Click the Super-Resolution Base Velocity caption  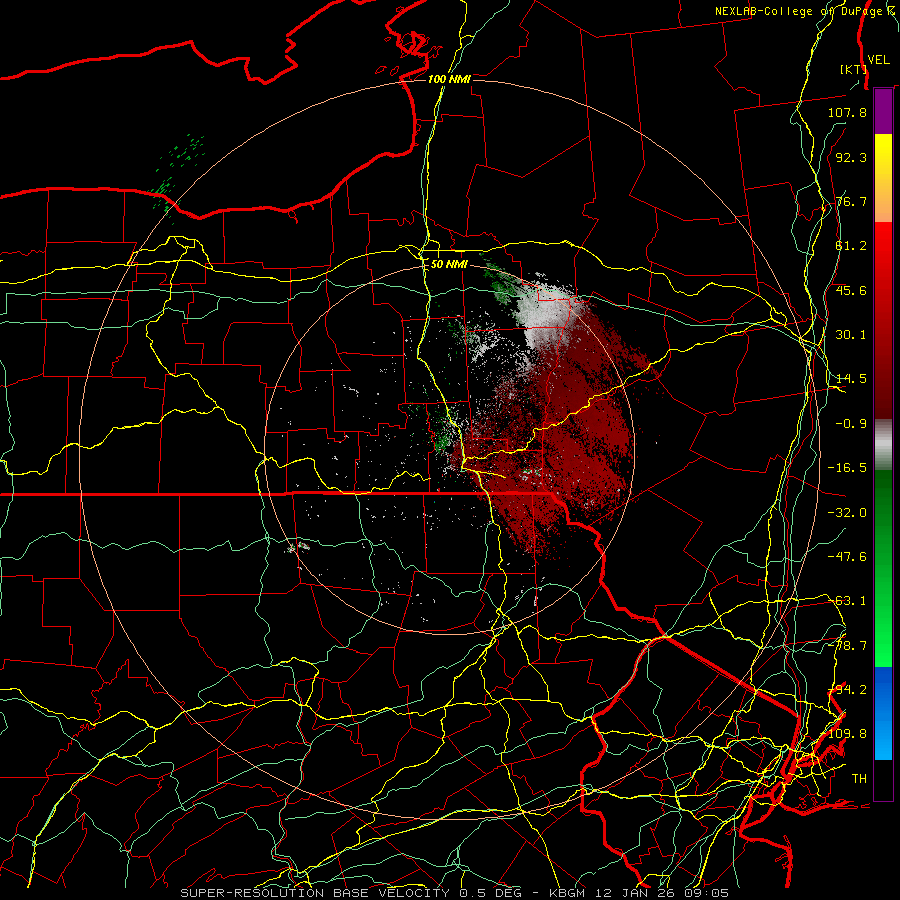[x=455, y=893]
